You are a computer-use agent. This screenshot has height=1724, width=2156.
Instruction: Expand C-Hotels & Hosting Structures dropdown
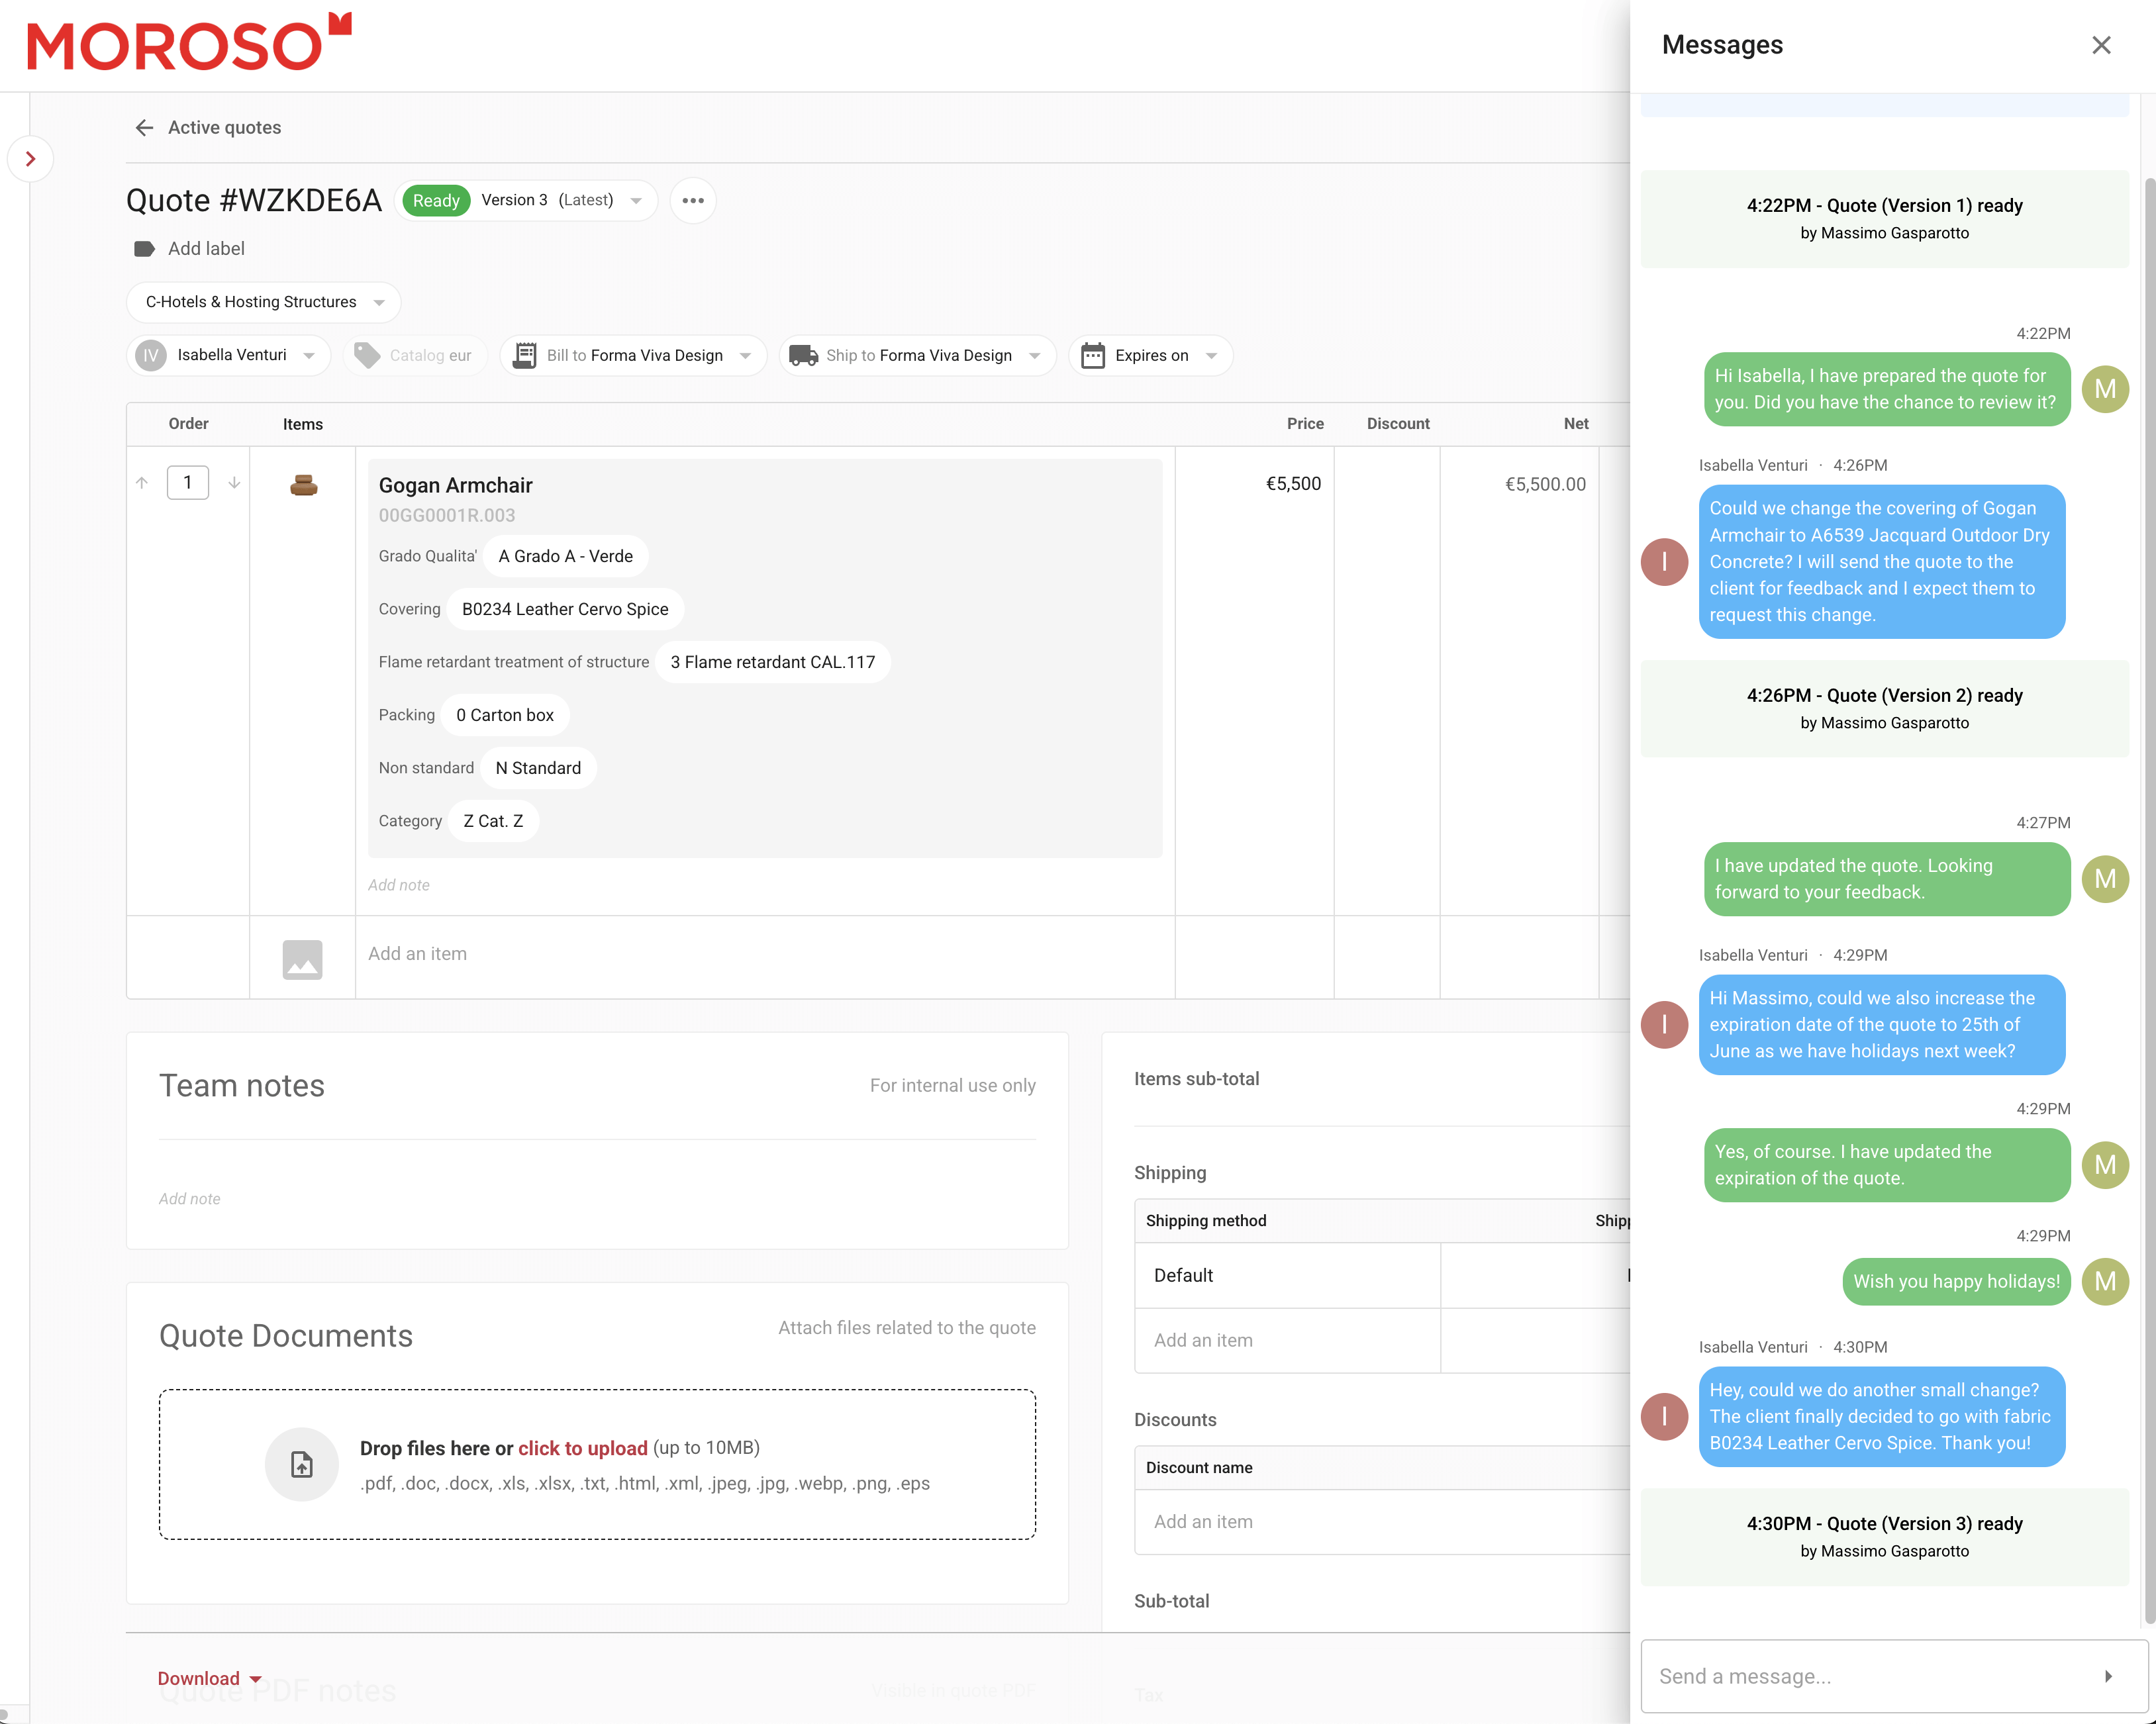(264, 302)
